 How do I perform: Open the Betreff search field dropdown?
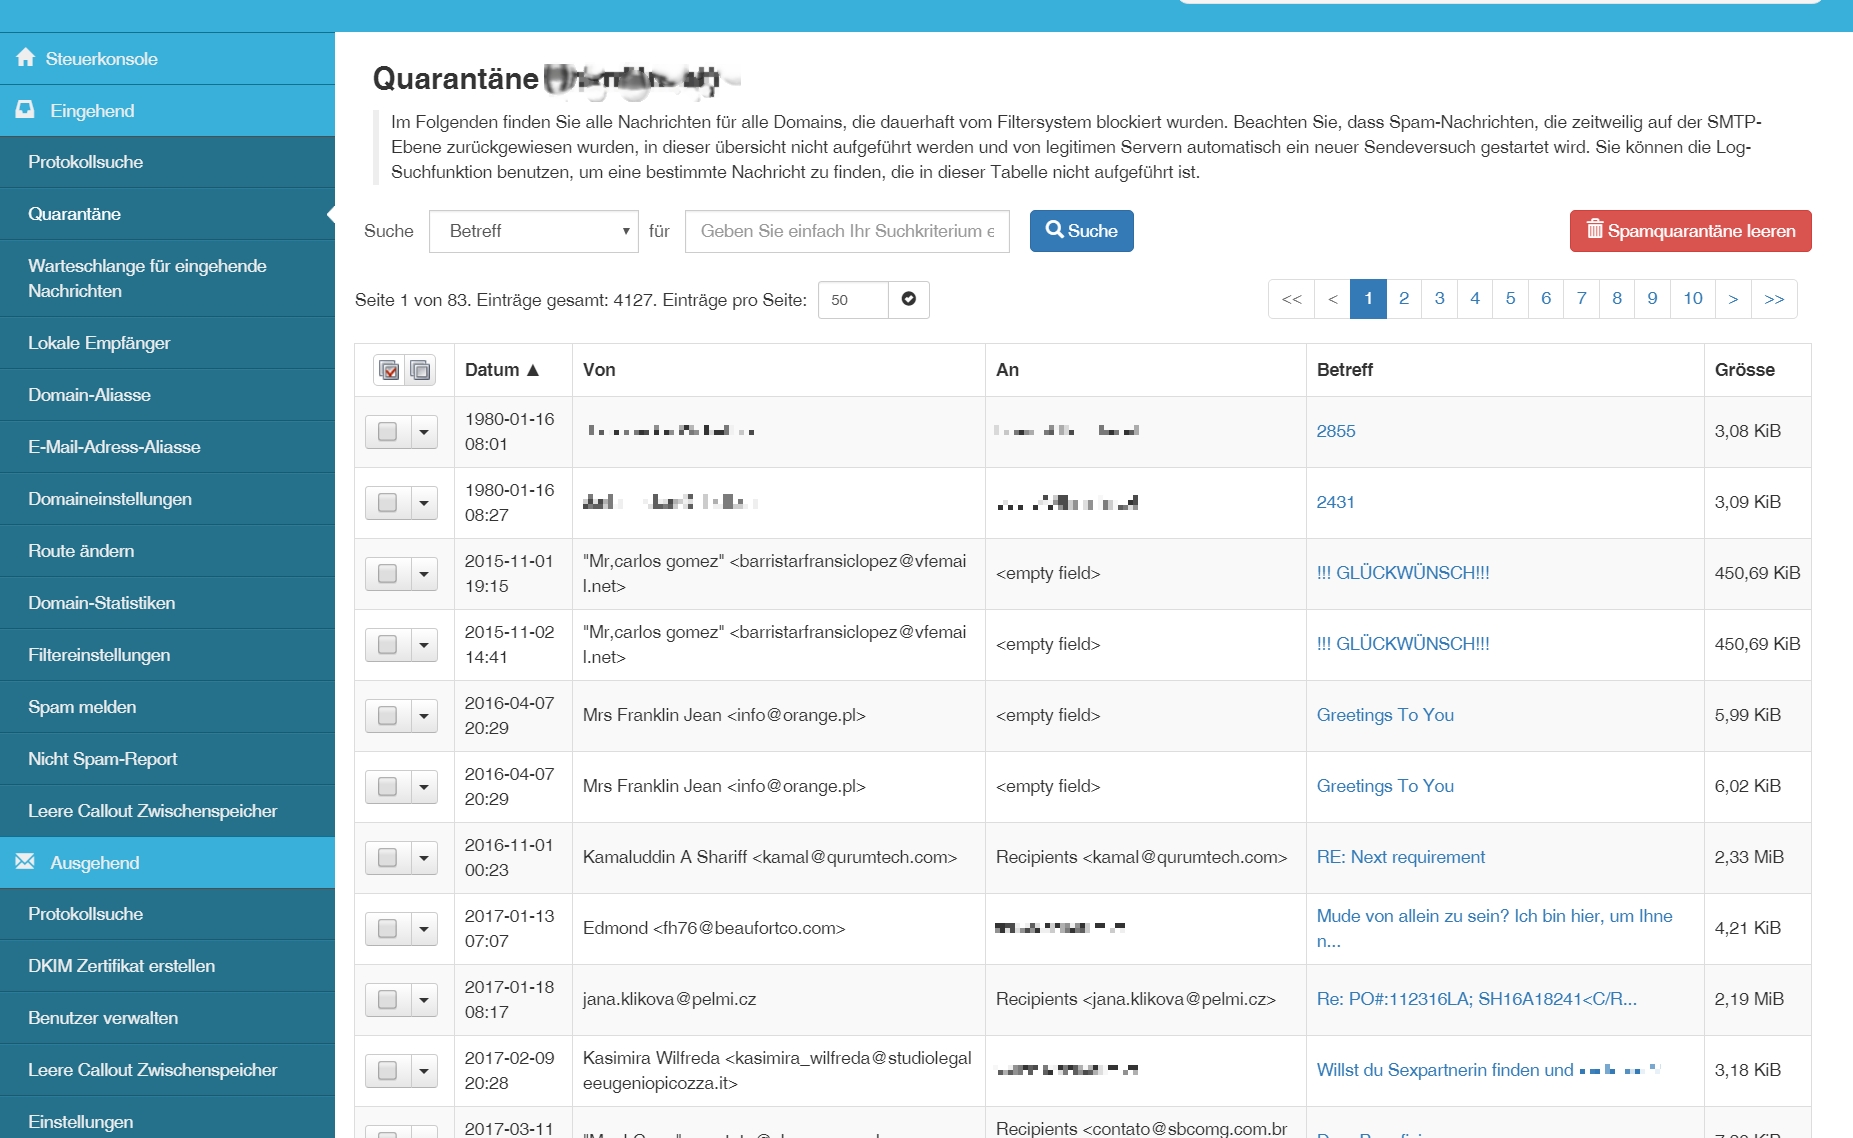(x=533, y=231)
